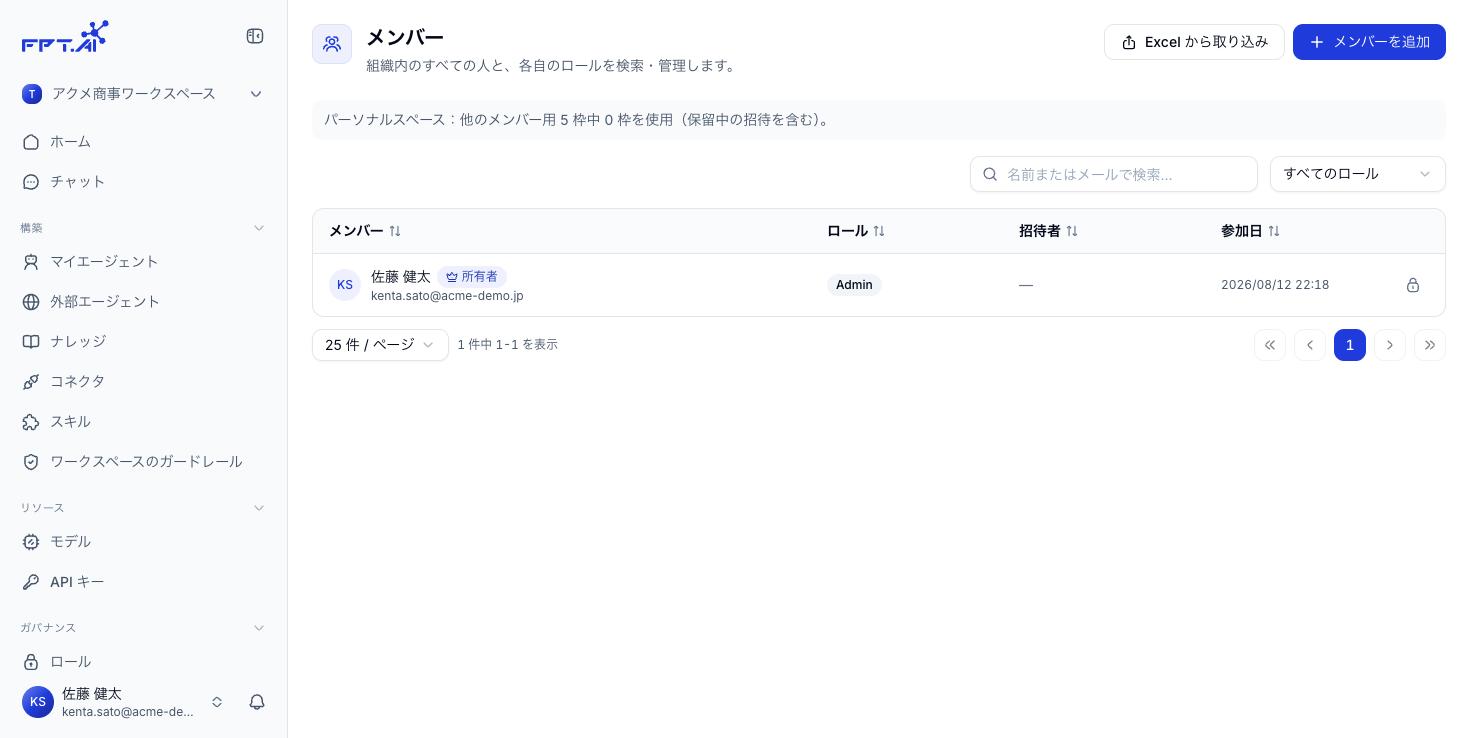Sort by メンバー column

365,231
